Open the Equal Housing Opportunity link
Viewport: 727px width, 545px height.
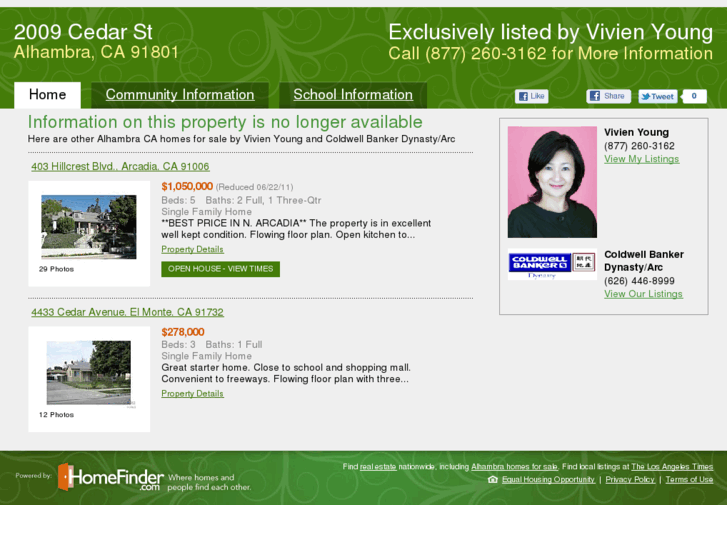pos(548,480)
